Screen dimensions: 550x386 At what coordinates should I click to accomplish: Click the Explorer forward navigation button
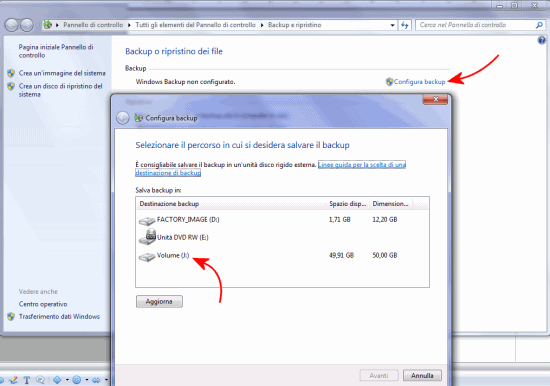(27, 25)
